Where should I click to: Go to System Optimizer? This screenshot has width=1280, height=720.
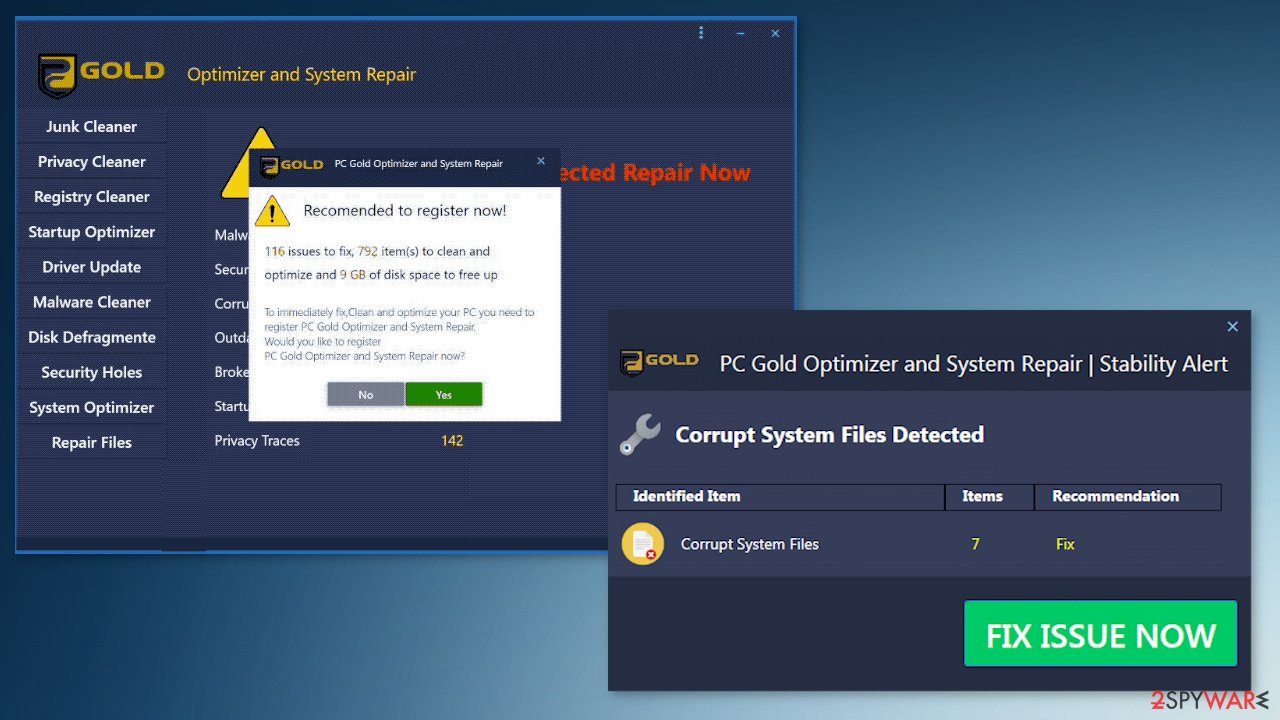[x=91, y=407]
